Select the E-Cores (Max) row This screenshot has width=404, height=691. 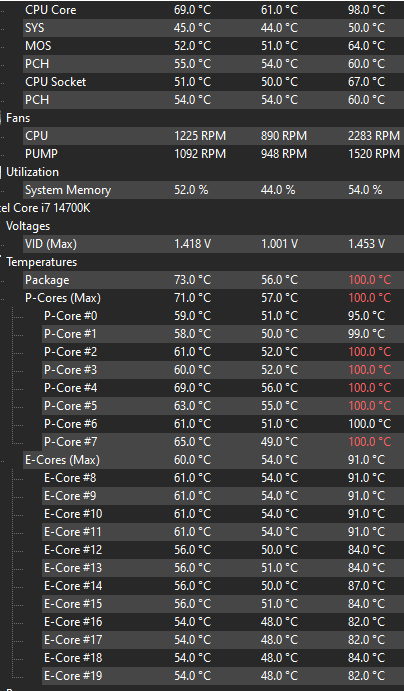tap(213, 460)
